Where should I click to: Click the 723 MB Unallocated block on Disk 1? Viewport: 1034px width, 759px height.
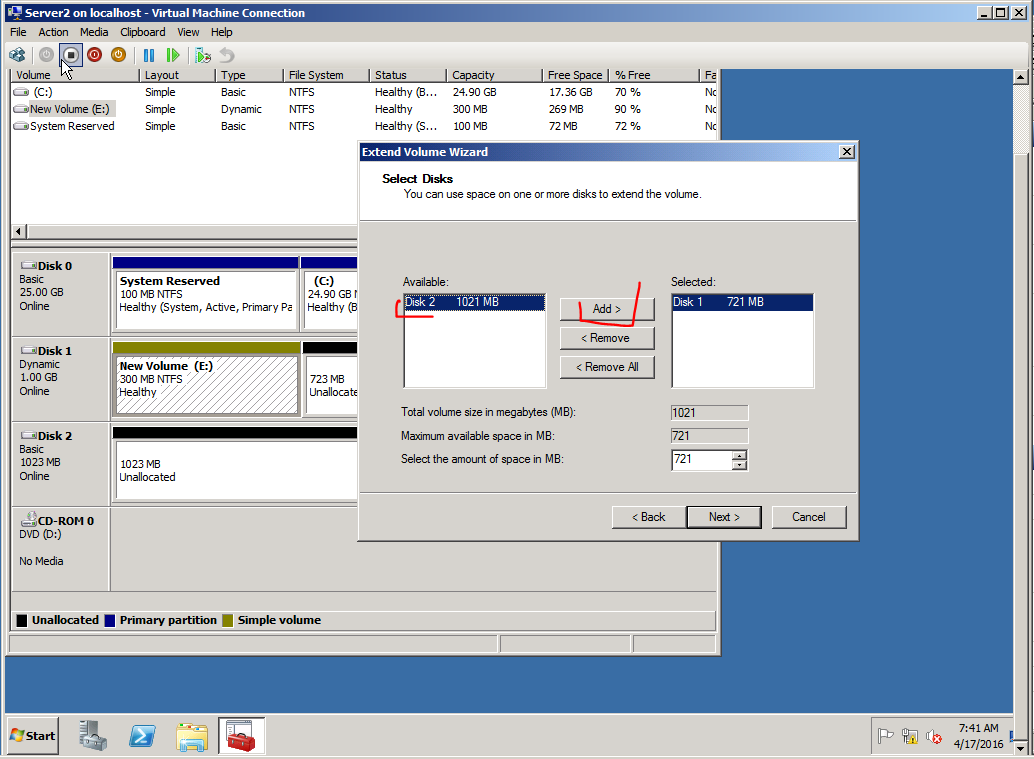click(331, 379)
